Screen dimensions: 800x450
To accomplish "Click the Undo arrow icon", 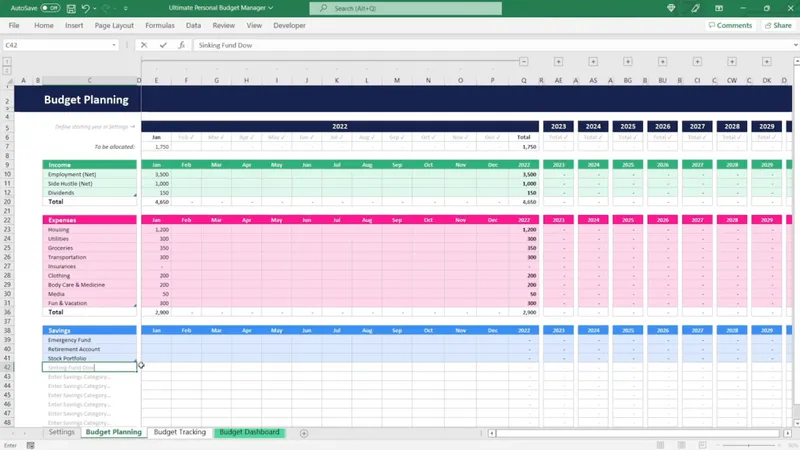I will 86,8.
